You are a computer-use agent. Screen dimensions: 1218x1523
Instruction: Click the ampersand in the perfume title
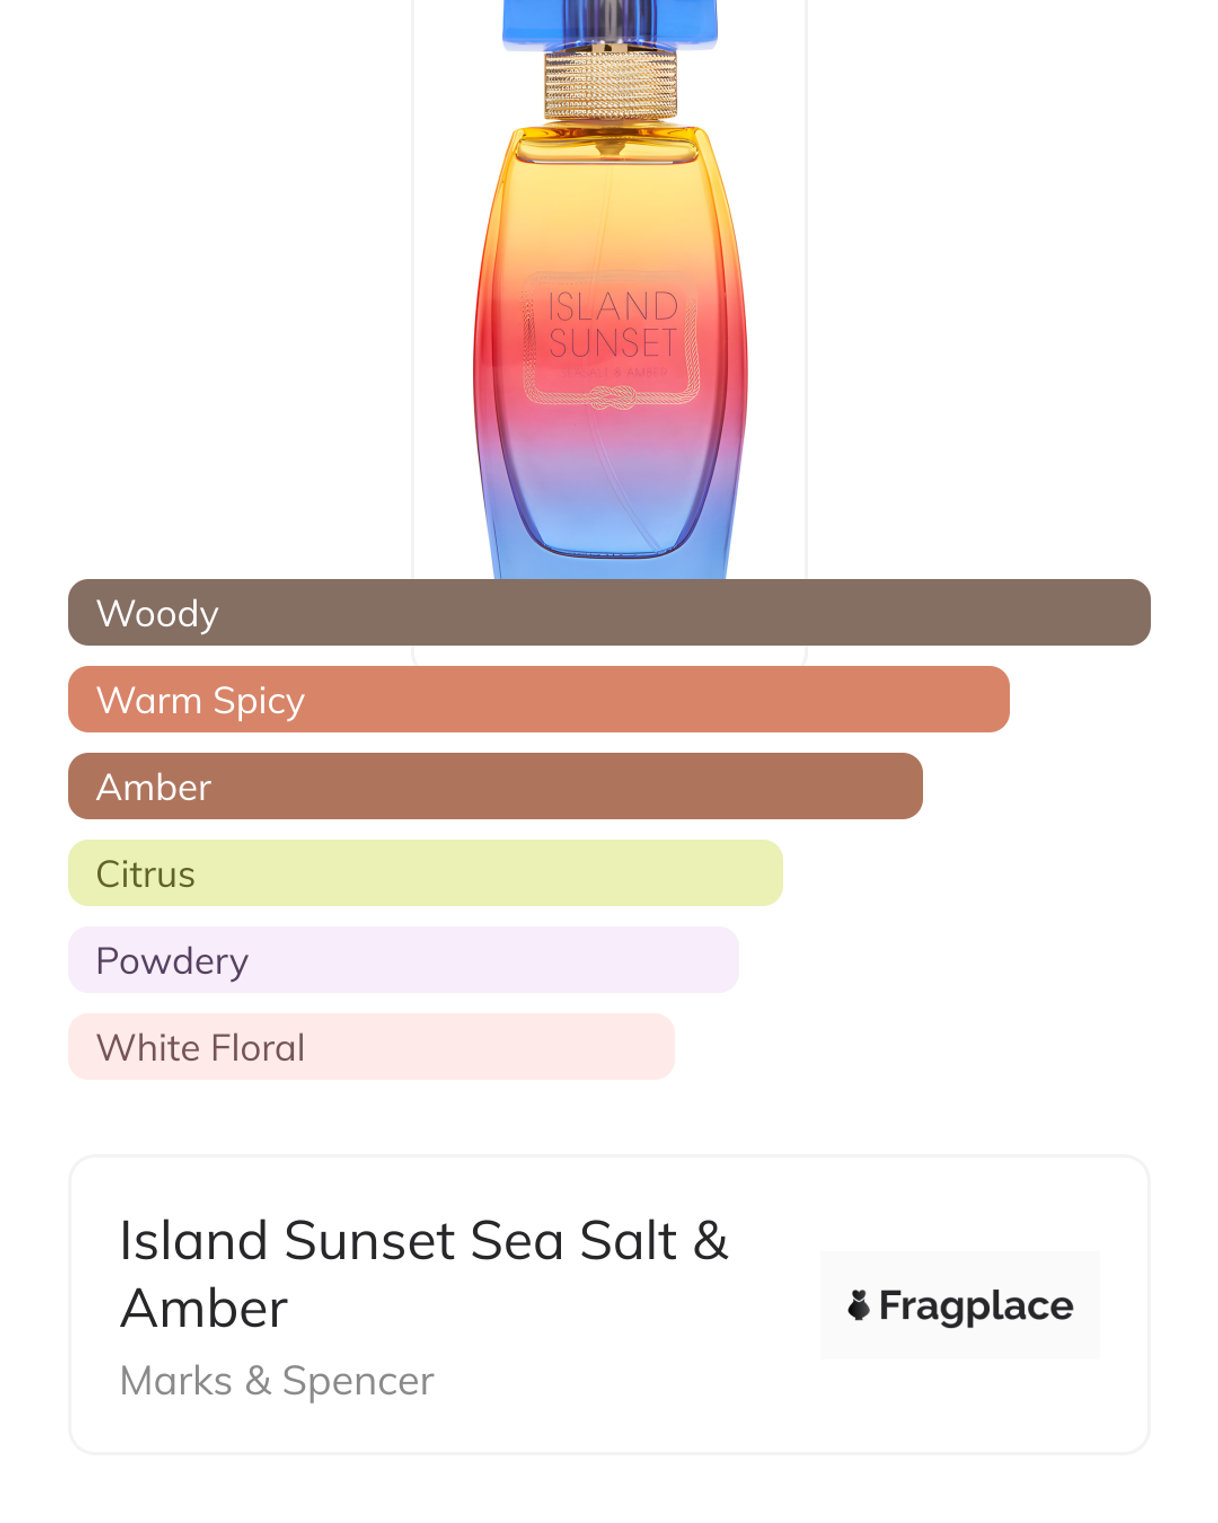(x=710, y=1241)
